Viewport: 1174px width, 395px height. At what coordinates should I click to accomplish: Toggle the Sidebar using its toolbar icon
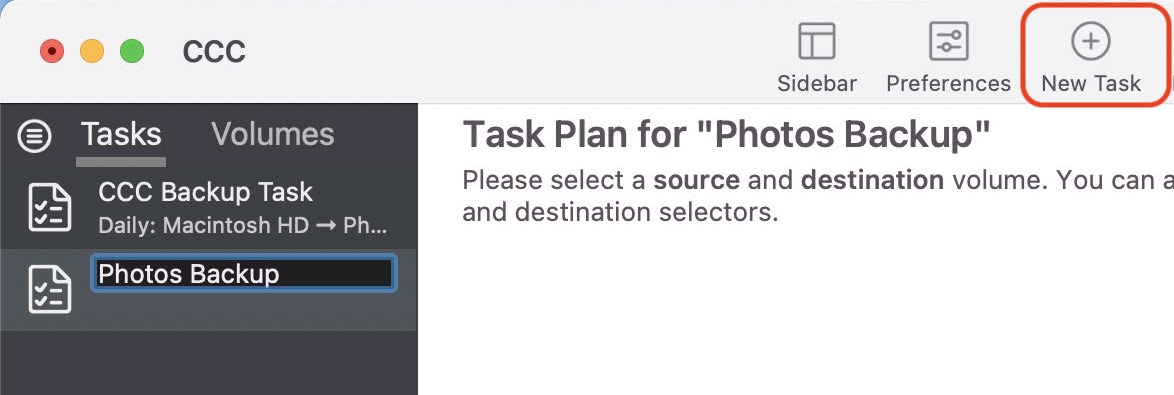pyautogui.click(x=817, y=40)
